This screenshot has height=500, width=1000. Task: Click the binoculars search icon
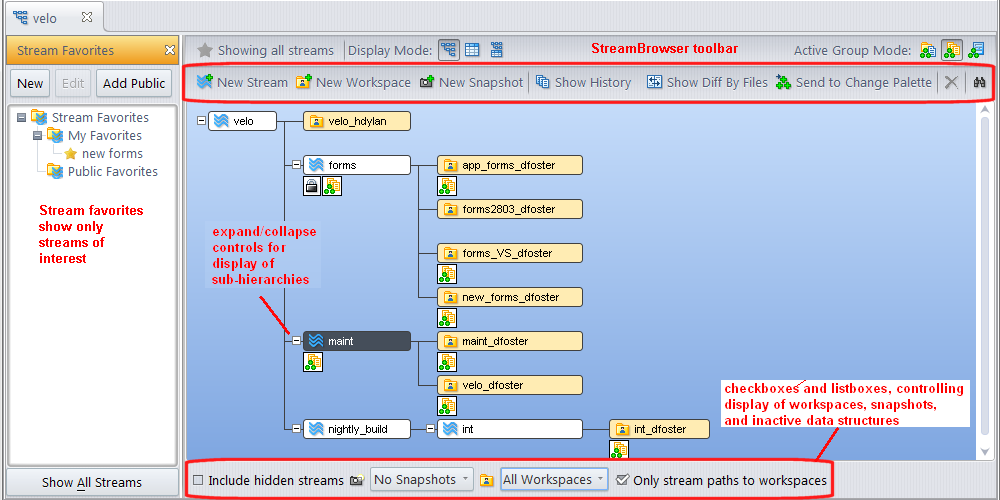pyautogui.click(x=981, y=83)
